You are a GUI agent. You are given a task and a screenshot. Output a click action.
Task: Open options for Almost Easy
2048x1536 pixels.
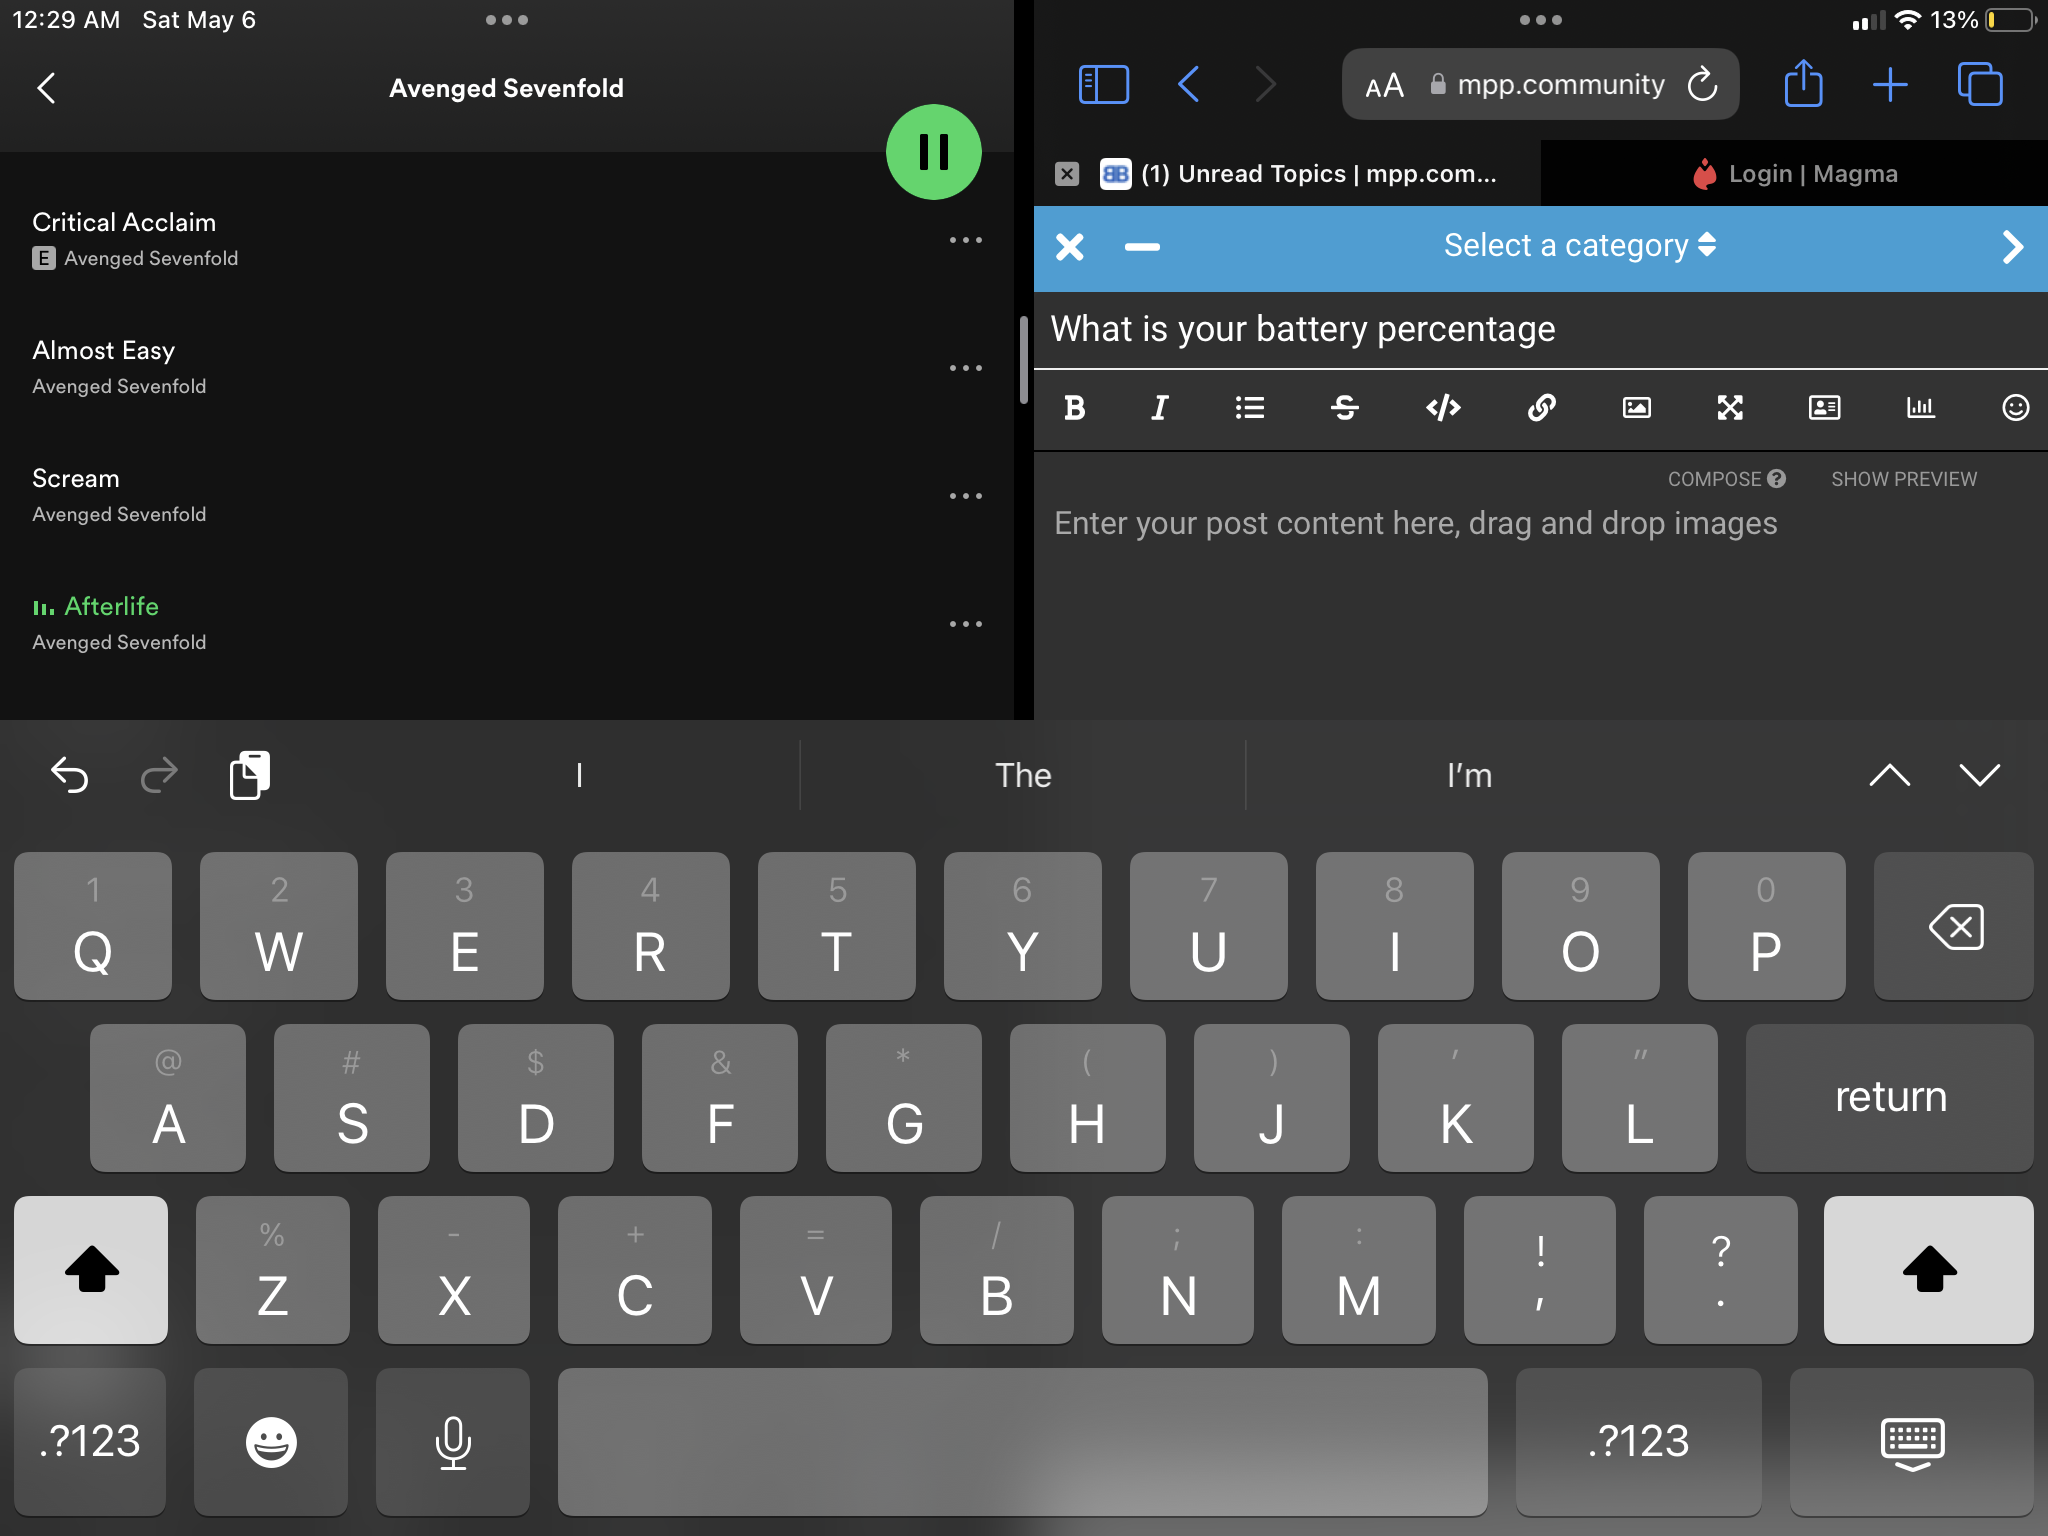(965, 368)
